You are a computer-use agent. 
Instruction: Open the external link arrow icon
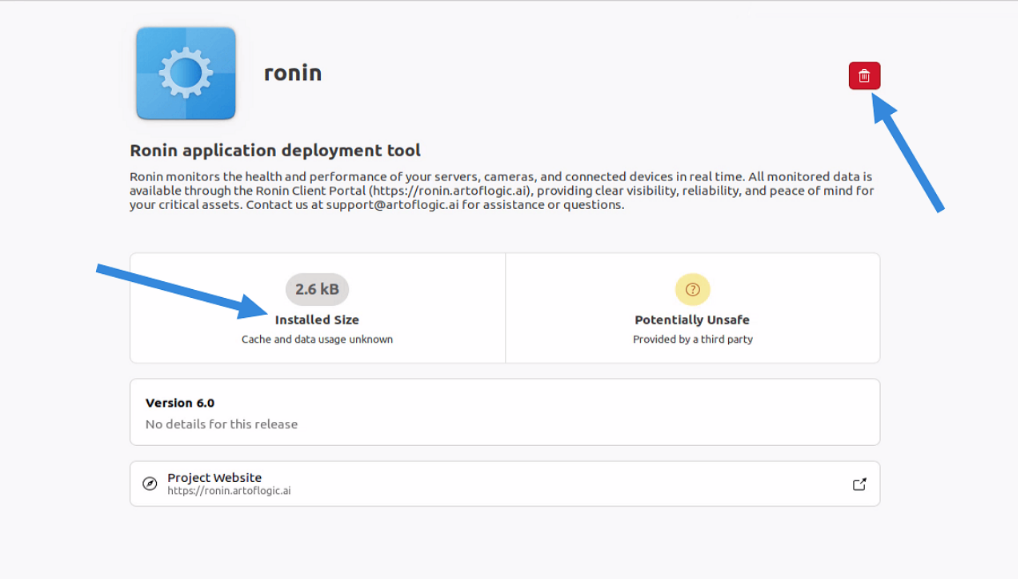point(859,484)
